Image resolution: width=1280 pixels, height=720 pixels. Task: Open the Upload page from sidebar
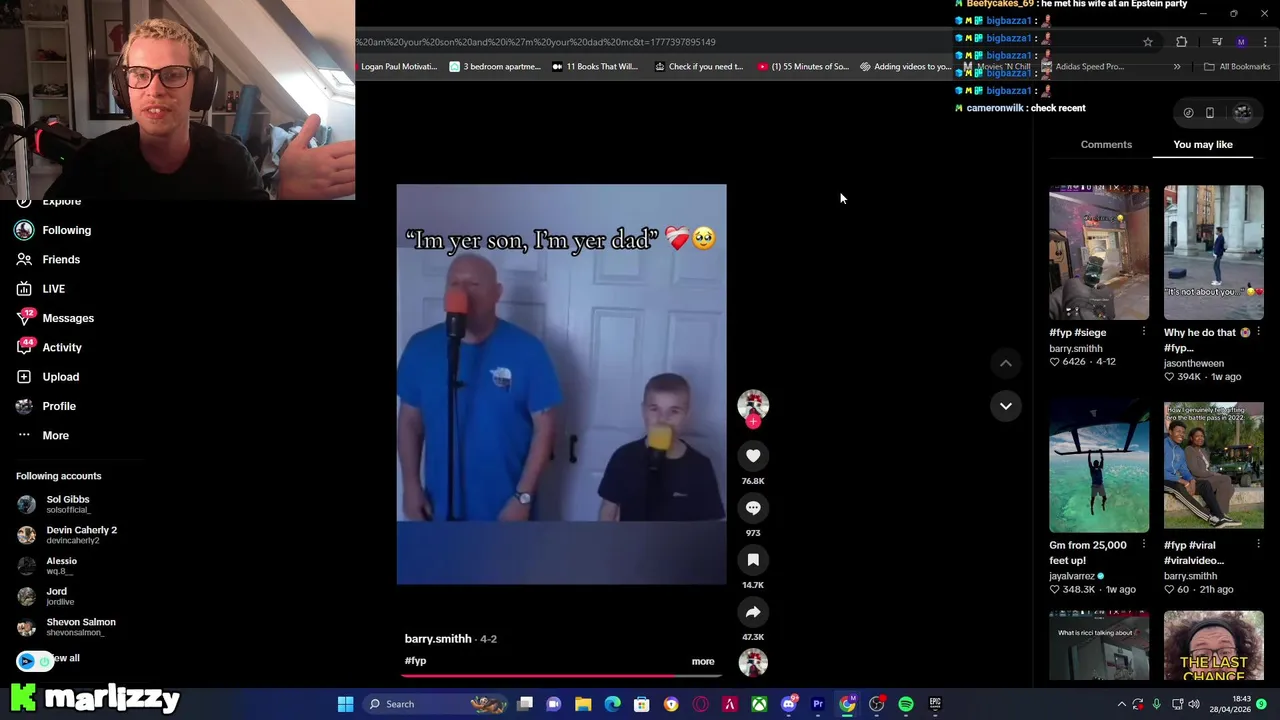click(x=47, y=377)
